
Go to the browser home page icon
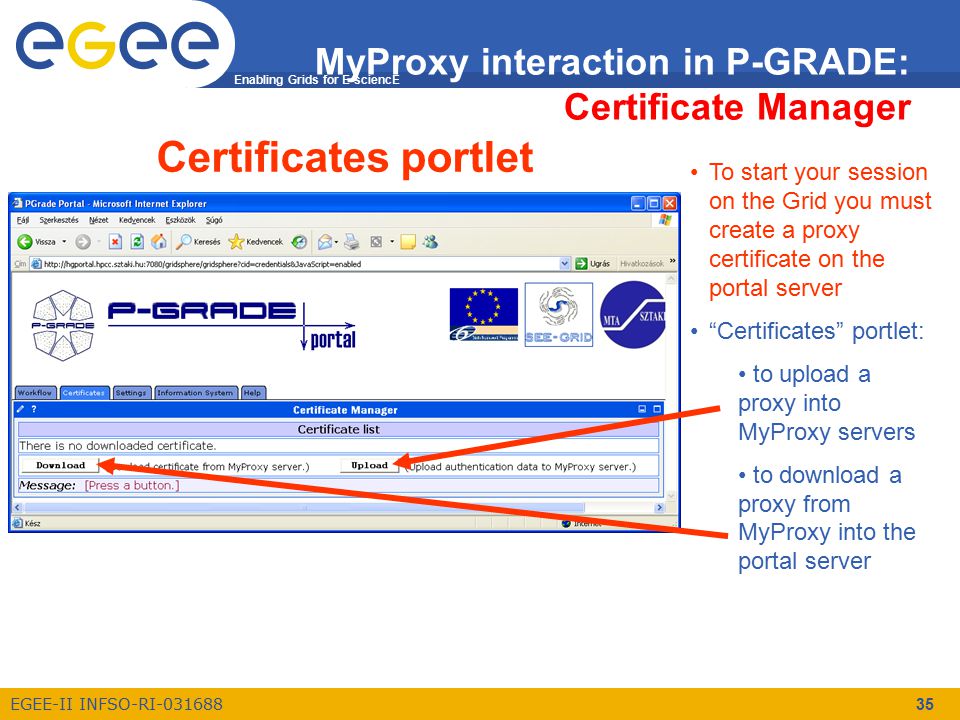pyautogui.click(x=159, y=242)
